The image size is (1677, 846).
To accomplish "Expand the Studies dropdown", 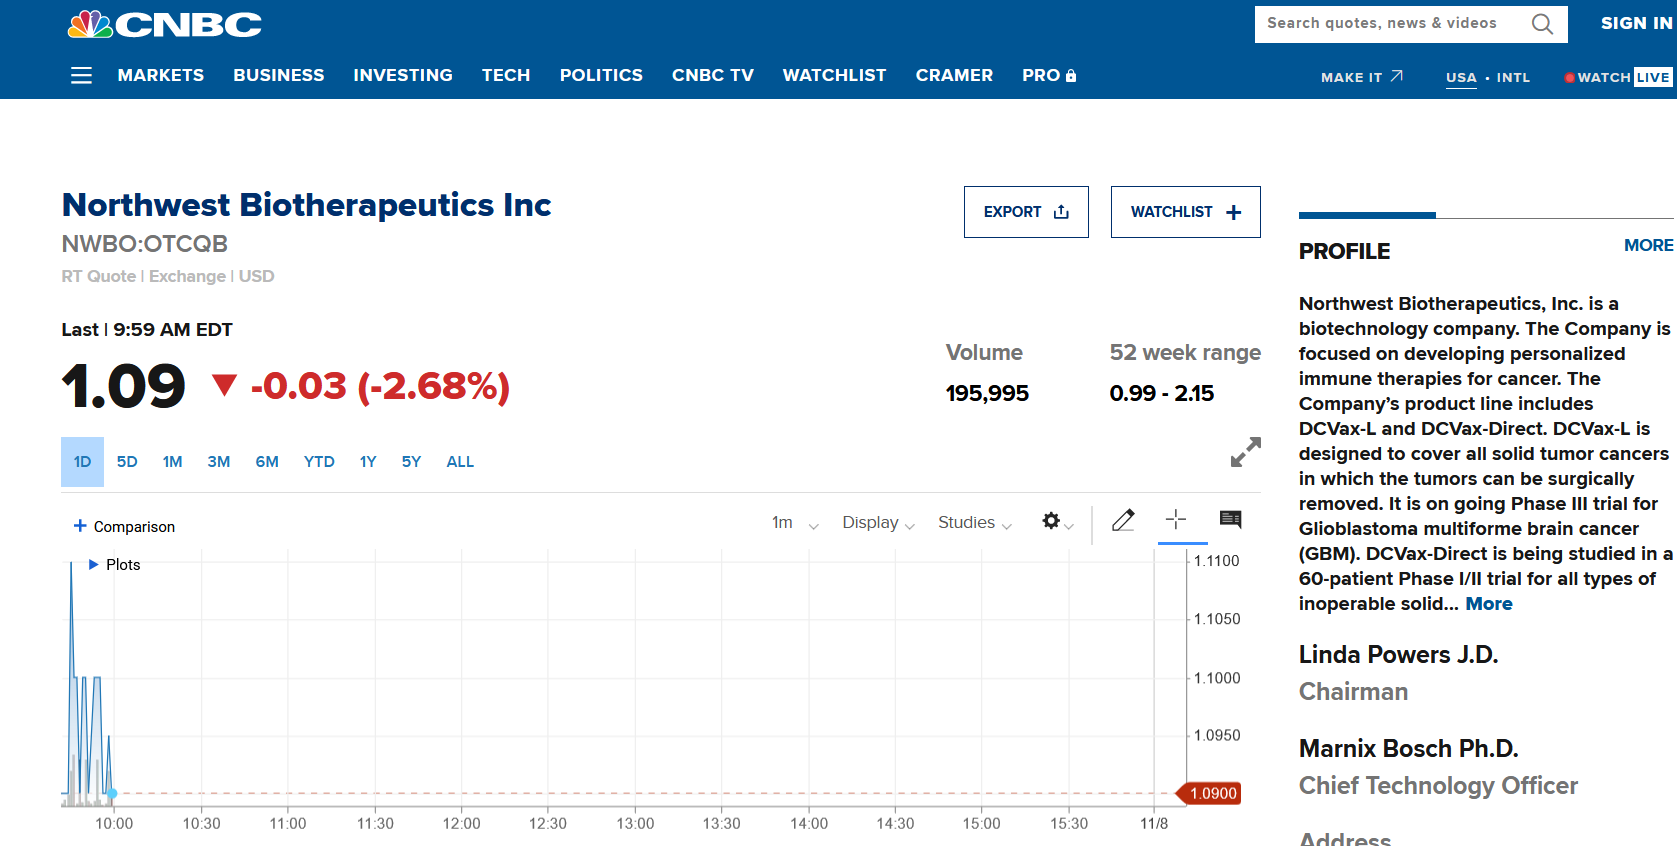I will 974,523.
